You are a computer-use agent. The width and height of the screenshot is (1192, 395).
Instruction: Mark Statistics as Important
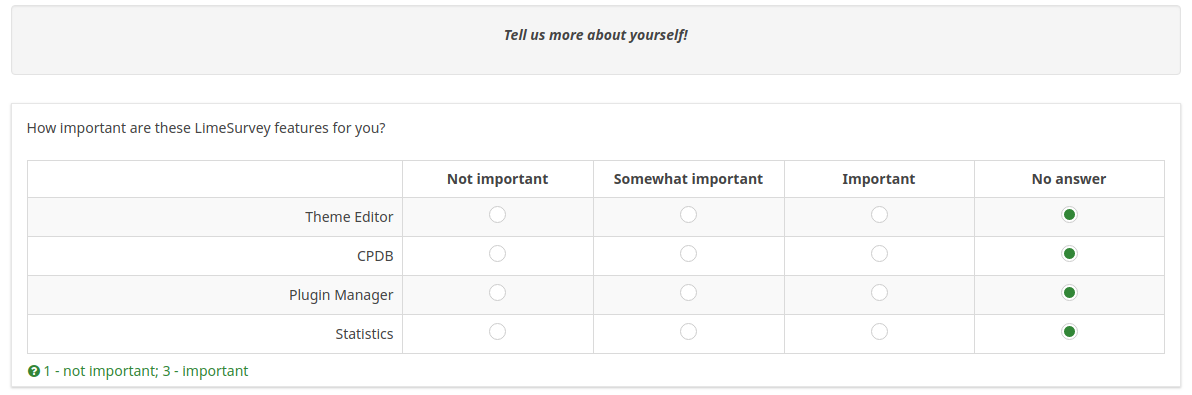[x=879, y=331]
